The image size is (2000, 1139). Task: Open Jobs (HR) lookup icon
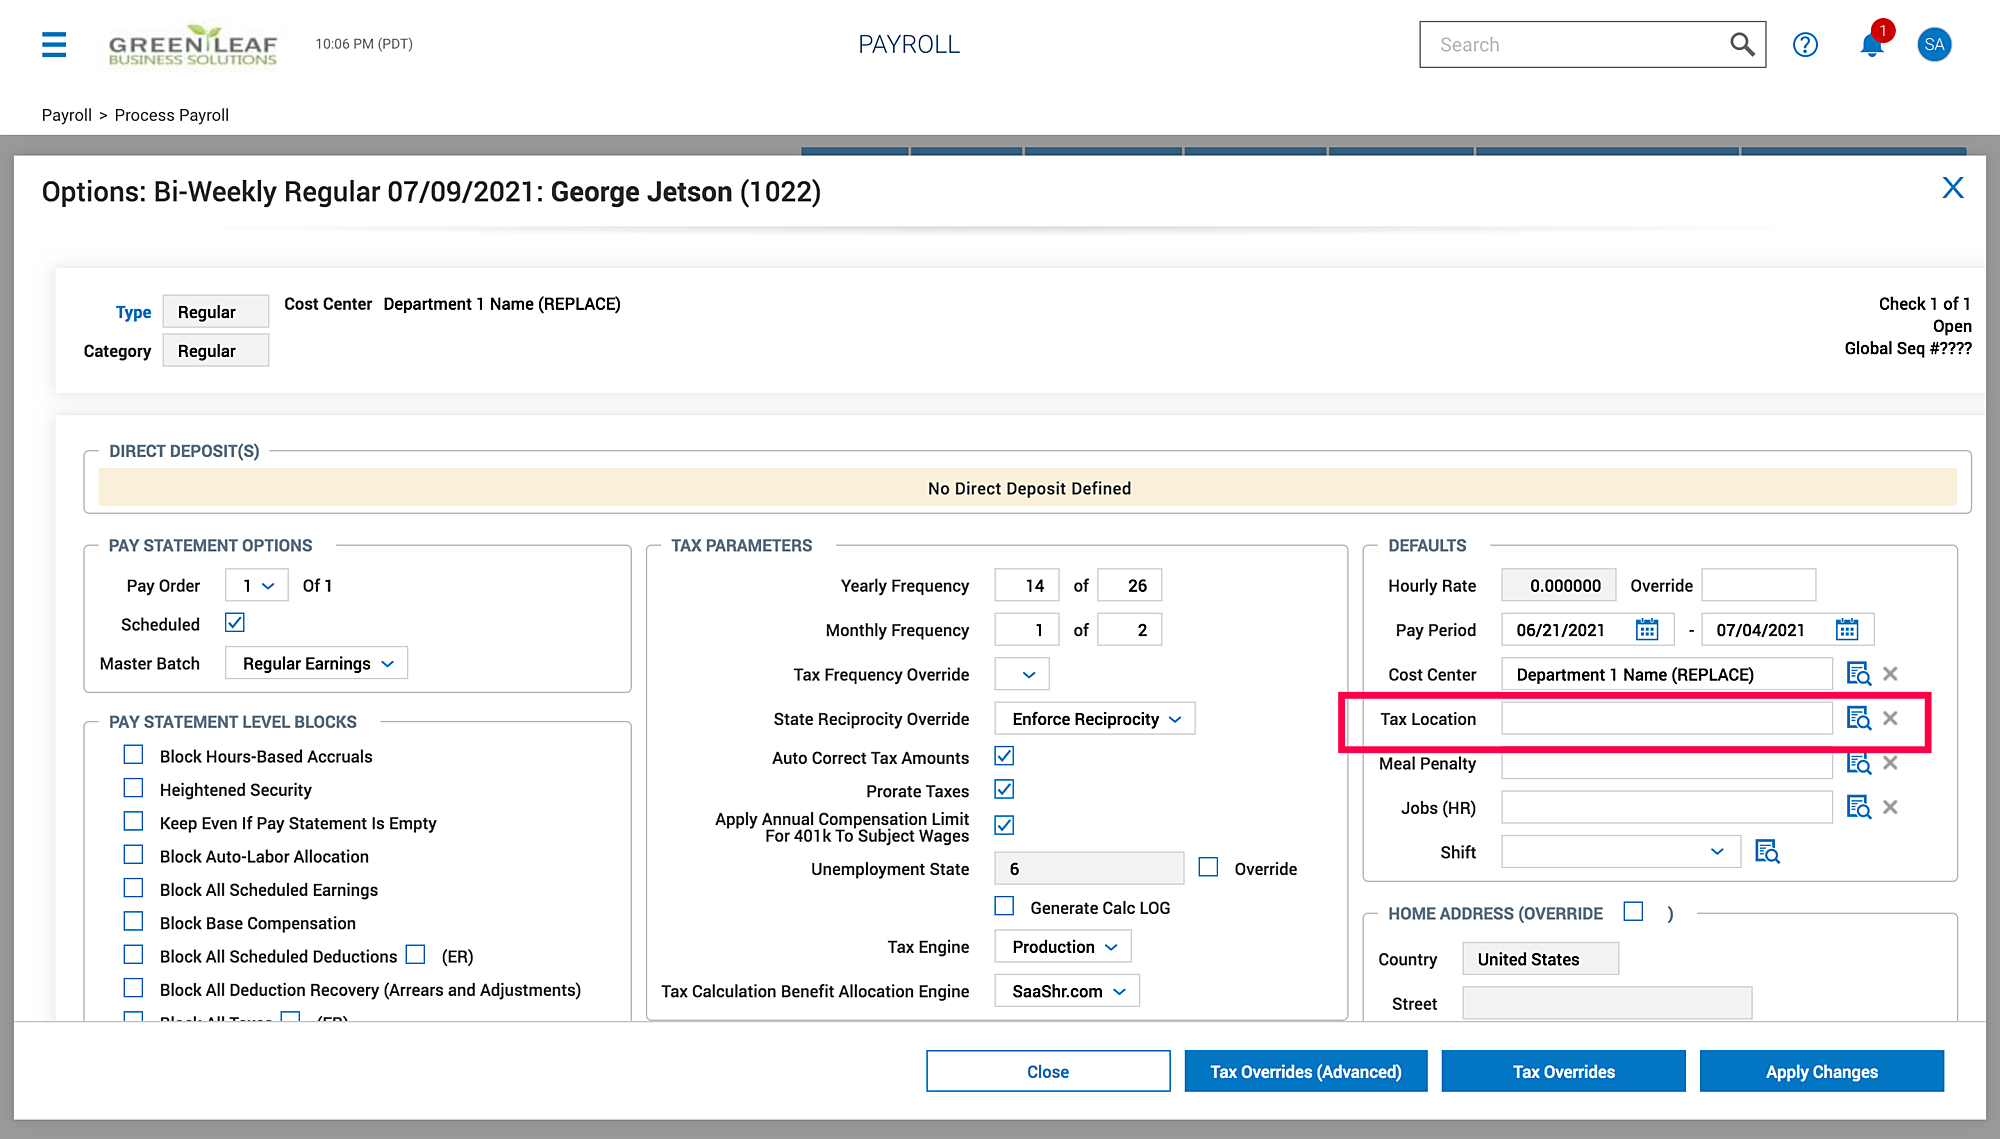[1858, 807]
